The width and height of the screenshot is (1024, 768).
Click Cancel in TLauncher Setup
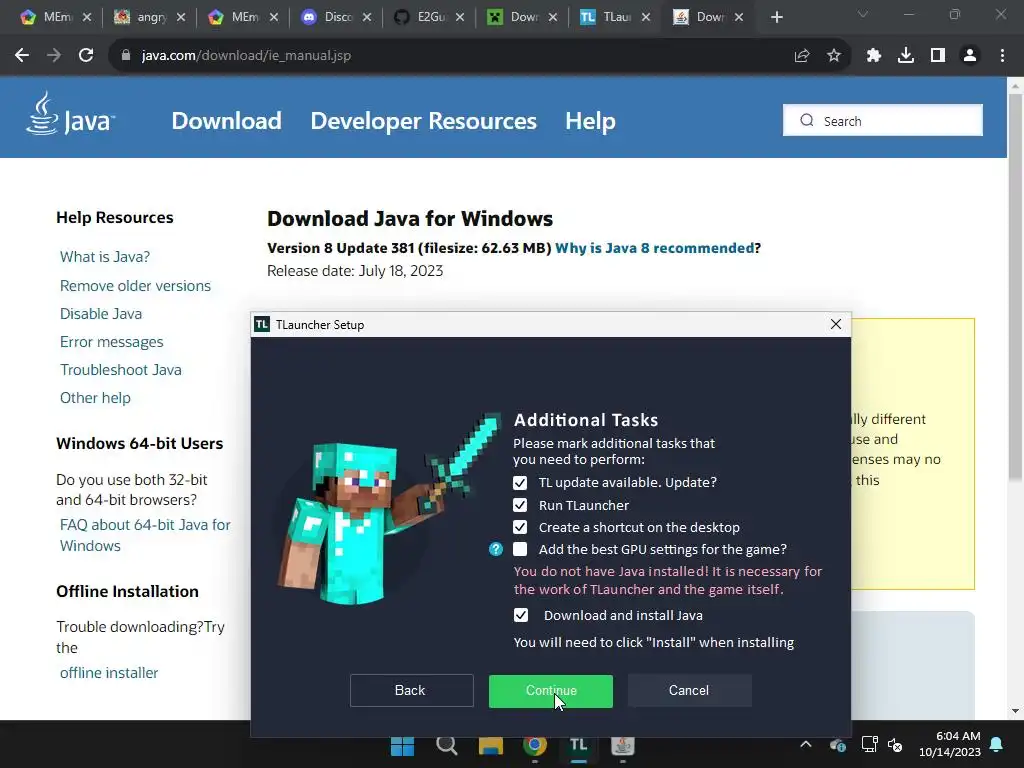(x=690, y=691)
